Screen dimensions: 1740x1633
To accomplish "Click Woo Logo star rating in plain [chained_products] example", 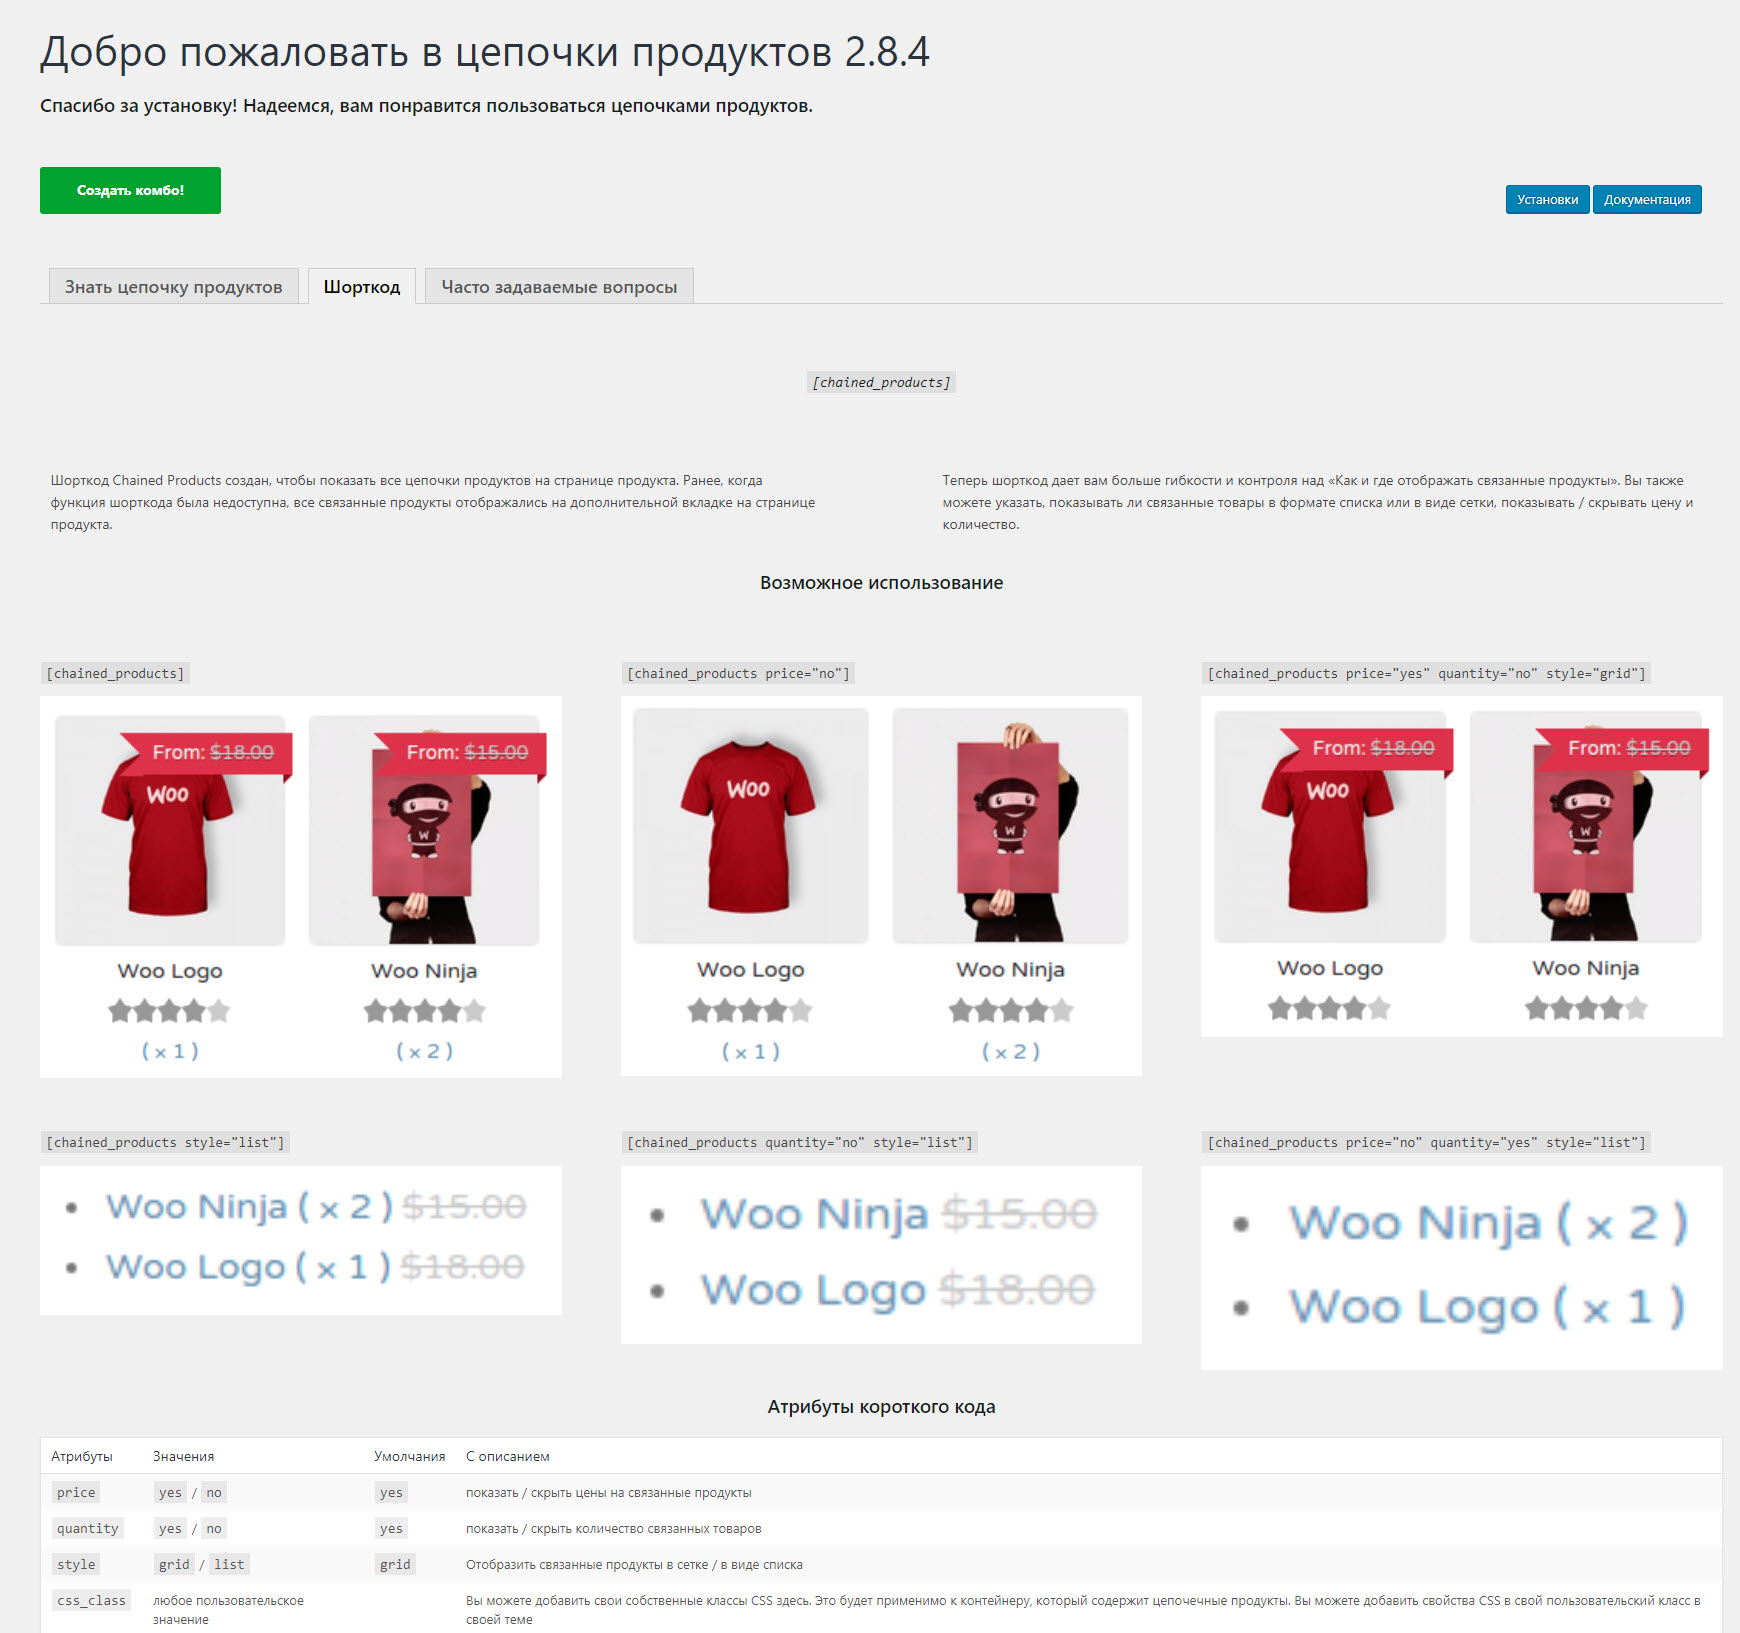I will tap(170, 1011).
